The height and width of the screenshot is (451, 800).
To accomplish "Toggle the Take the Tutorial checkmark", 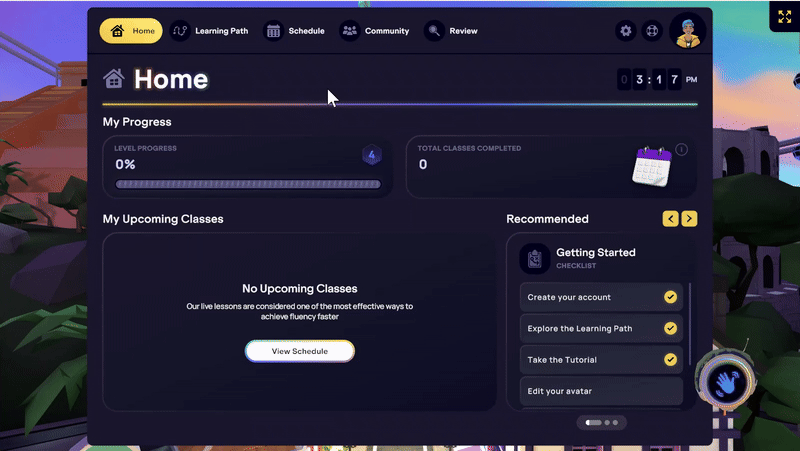I will point(670,359).
